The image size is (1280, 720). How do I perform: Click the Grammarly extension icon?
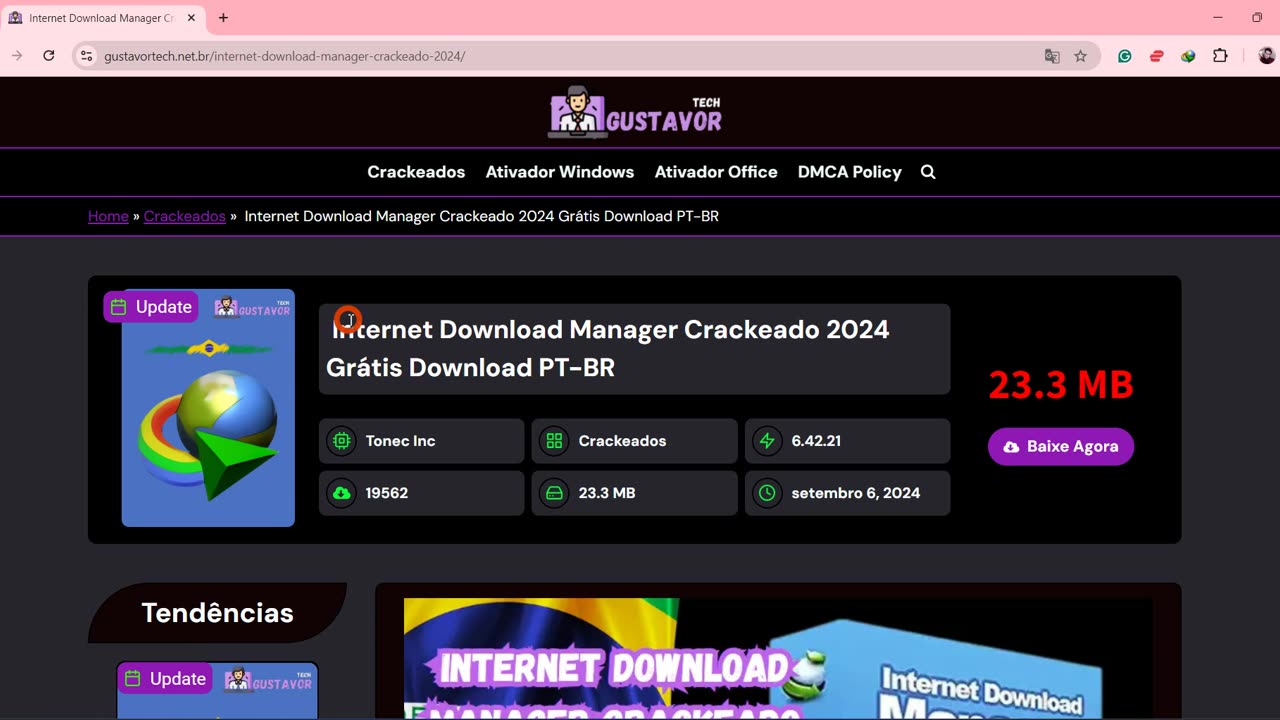[1125, 57]
